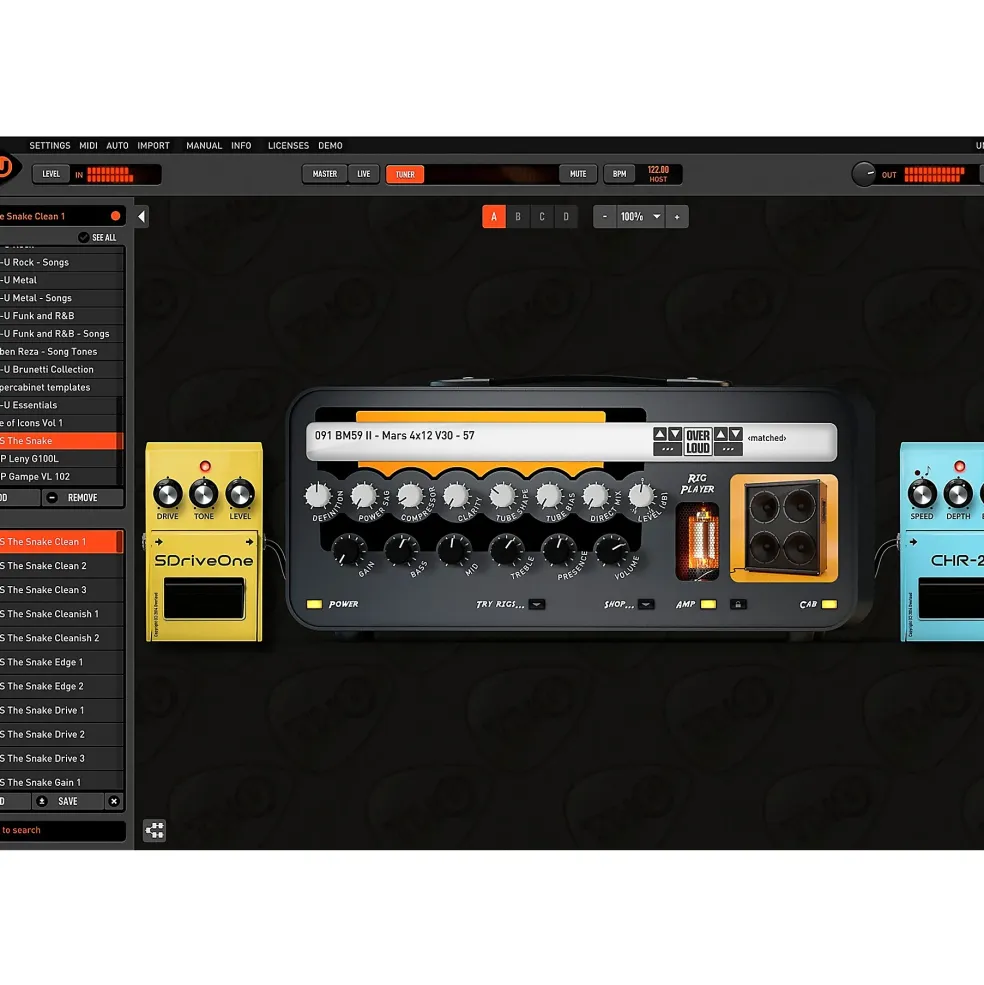Viewport: 984px width, 985px height.
Task: Open the IMPORT menu
Action: point(154,146)
